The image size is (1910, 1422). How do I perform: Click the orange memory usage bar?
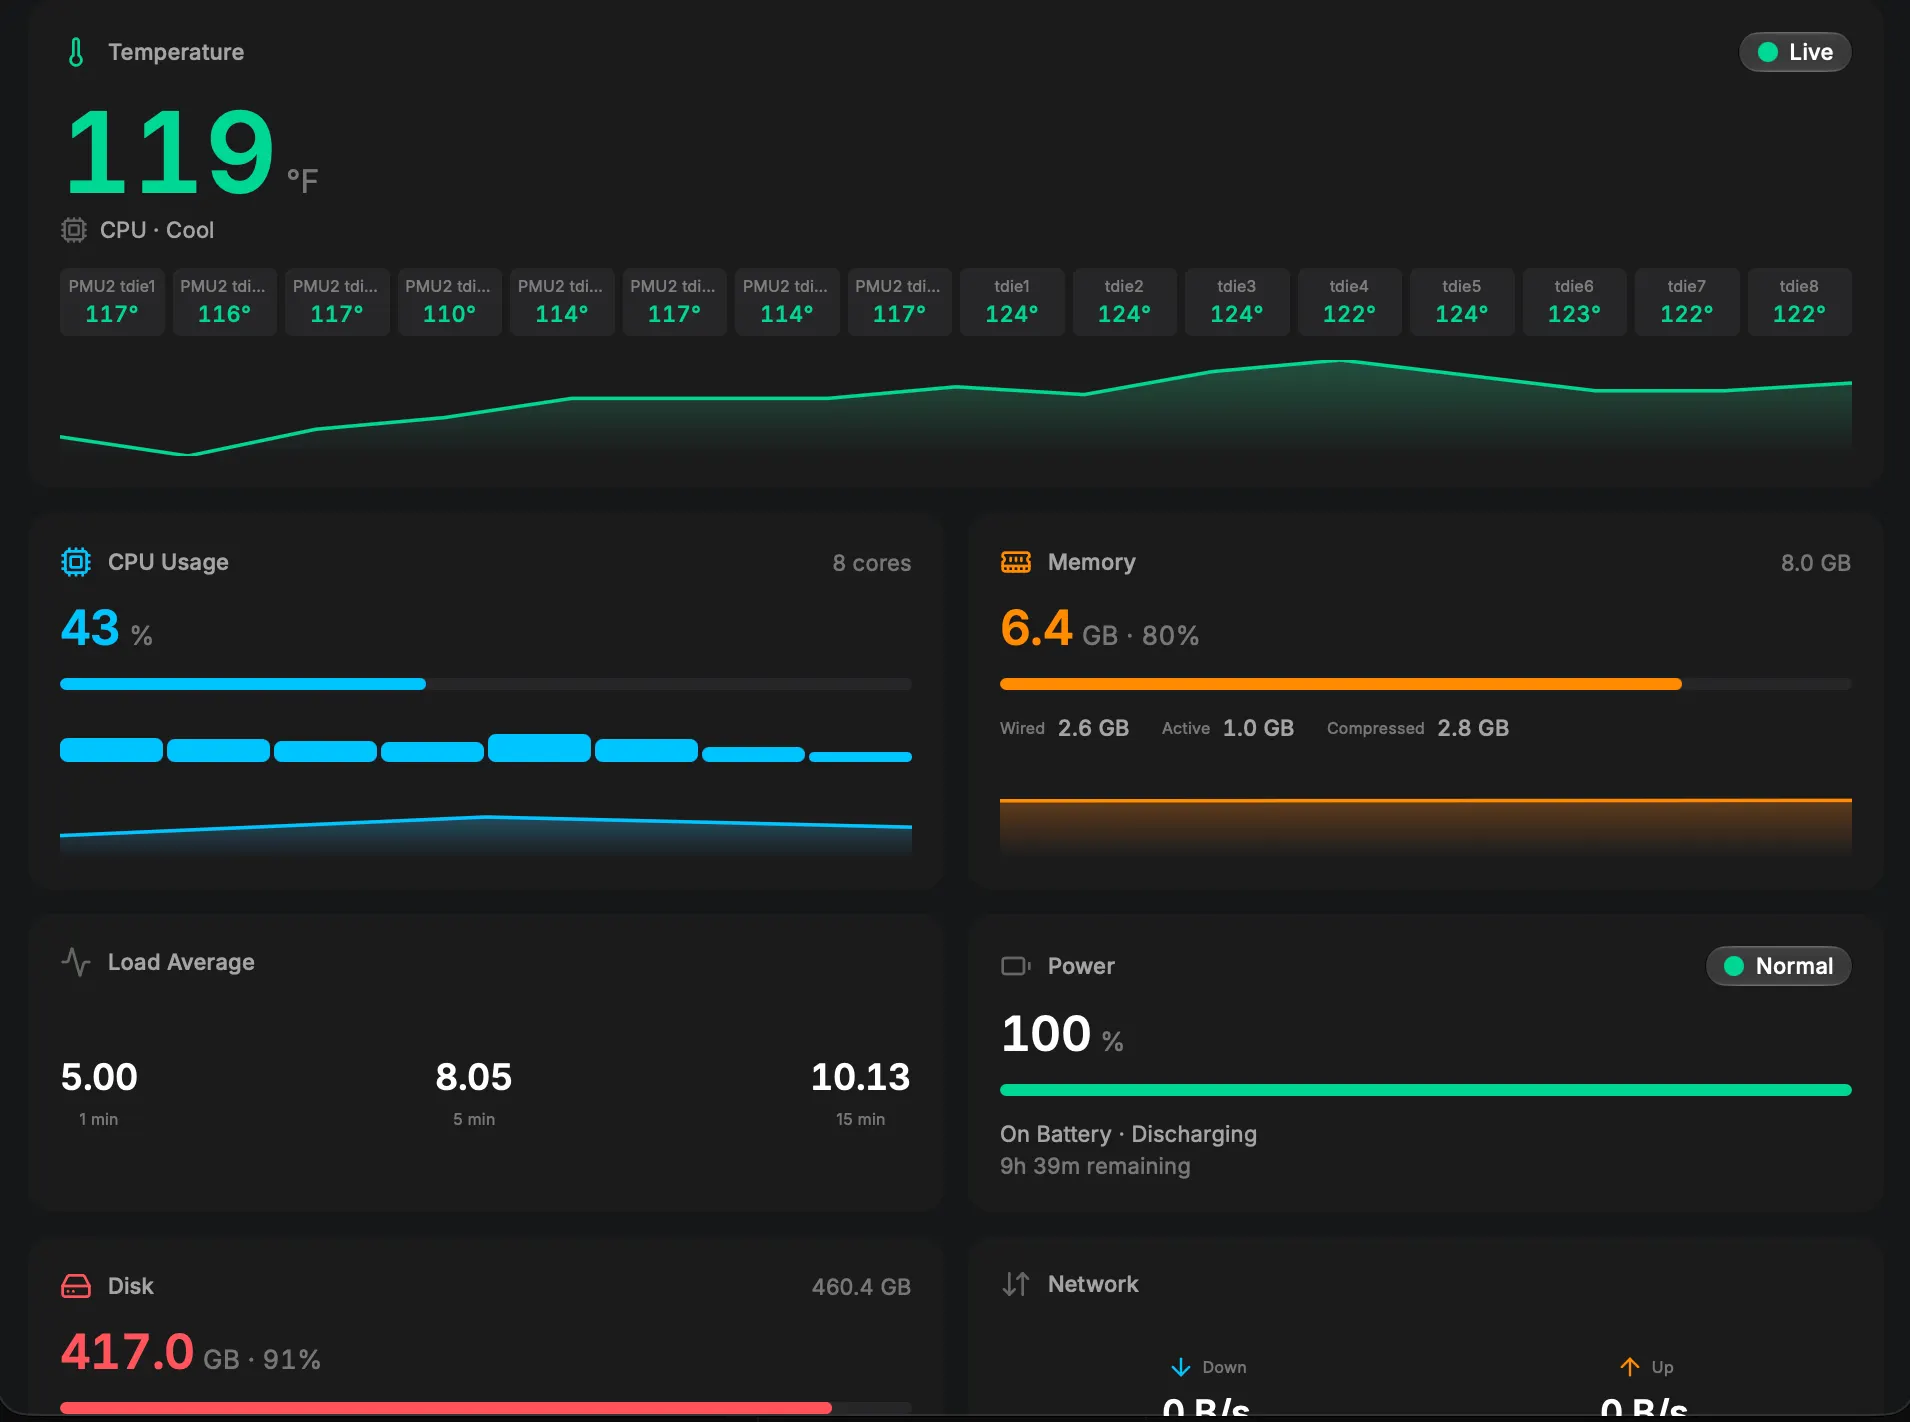coord(1426,684)
